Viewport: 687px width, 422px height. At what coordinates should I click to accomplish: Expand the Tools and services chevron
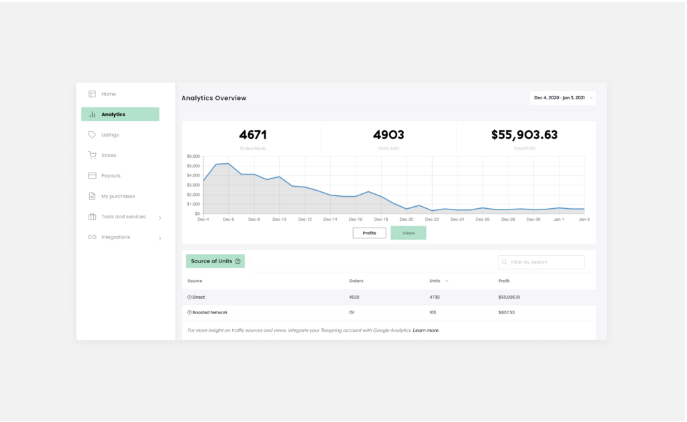coord(160,217)
